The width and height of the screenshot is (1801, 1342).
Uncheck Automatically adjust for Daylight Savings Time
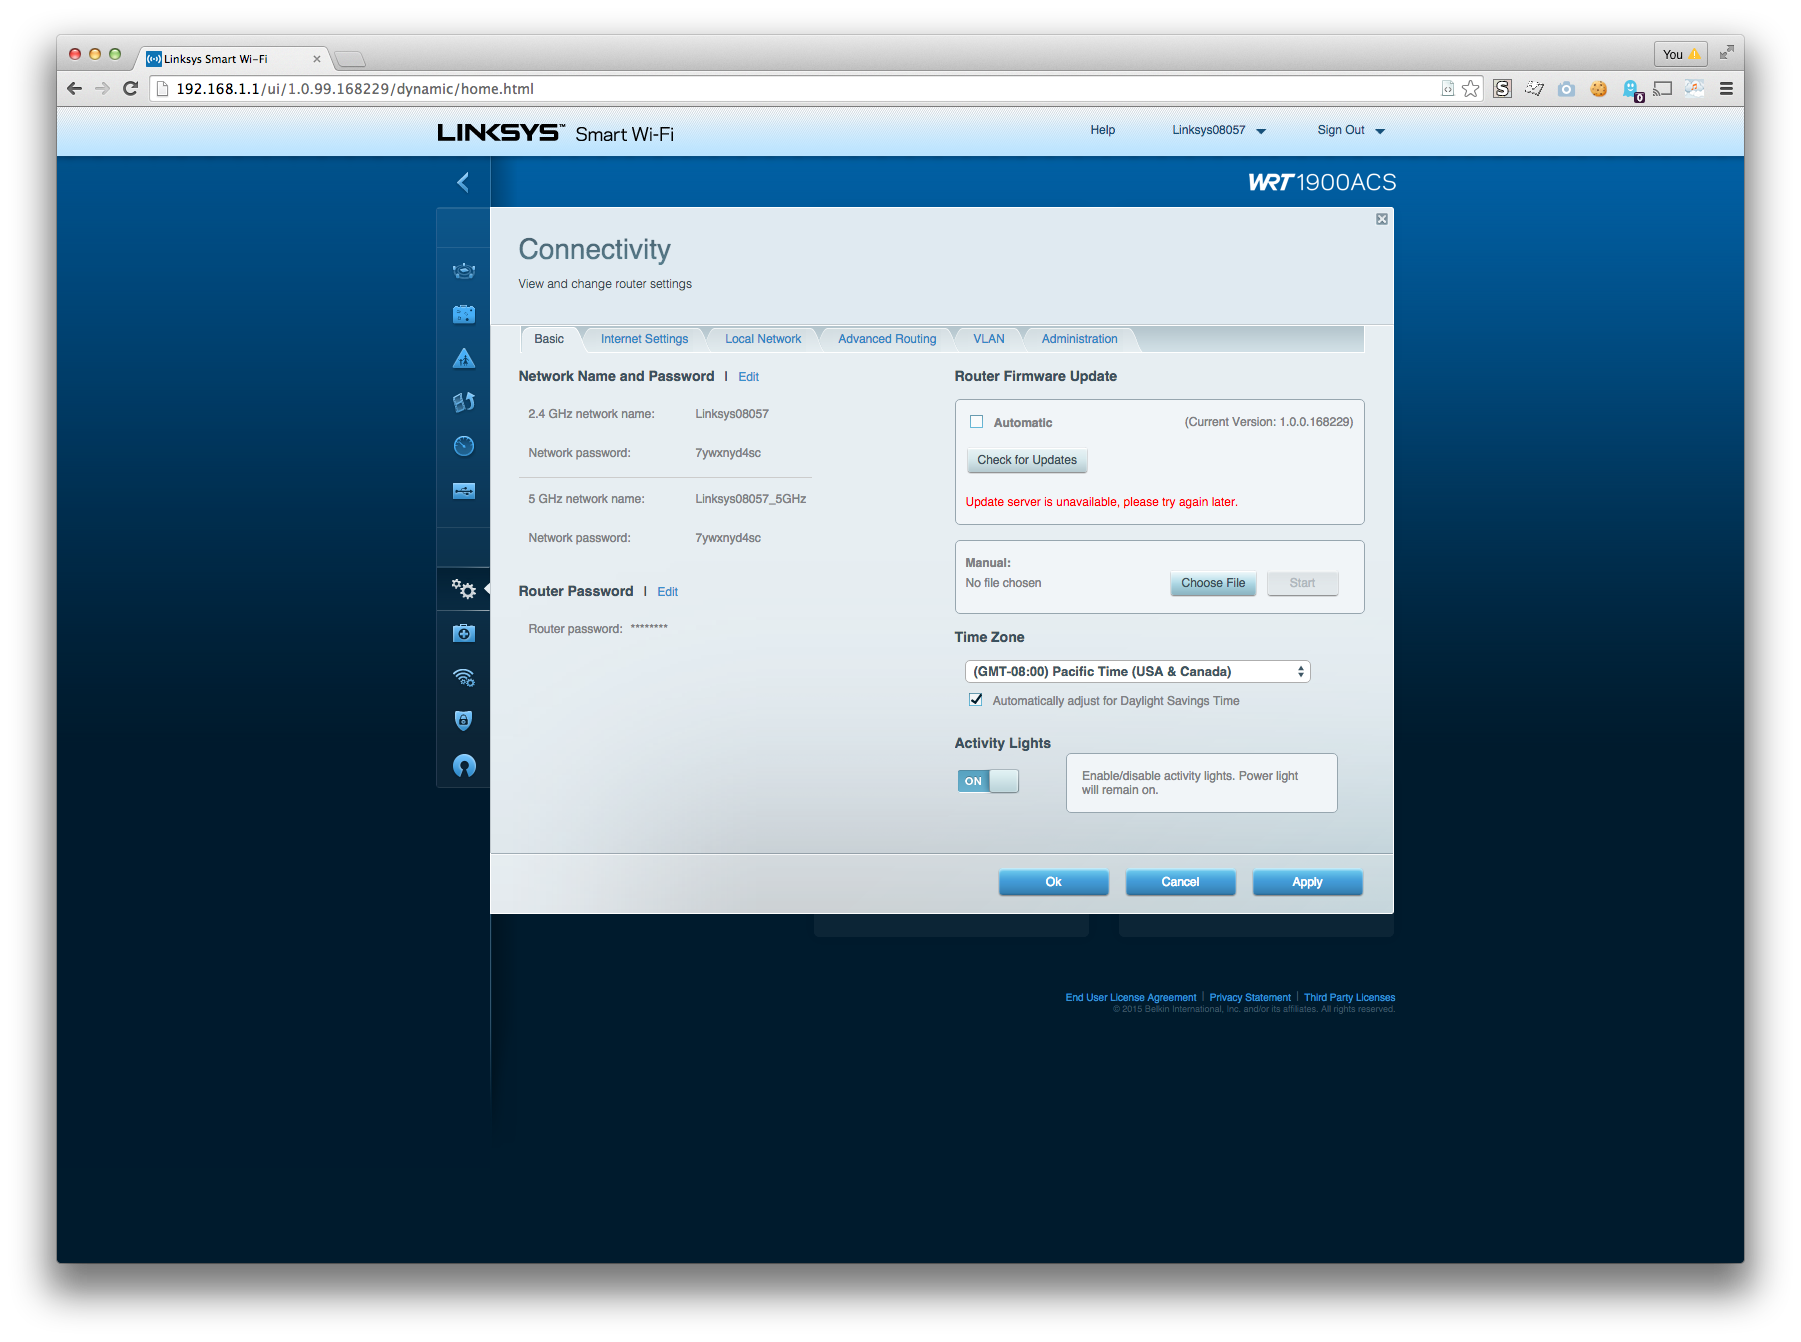point(975,700)
